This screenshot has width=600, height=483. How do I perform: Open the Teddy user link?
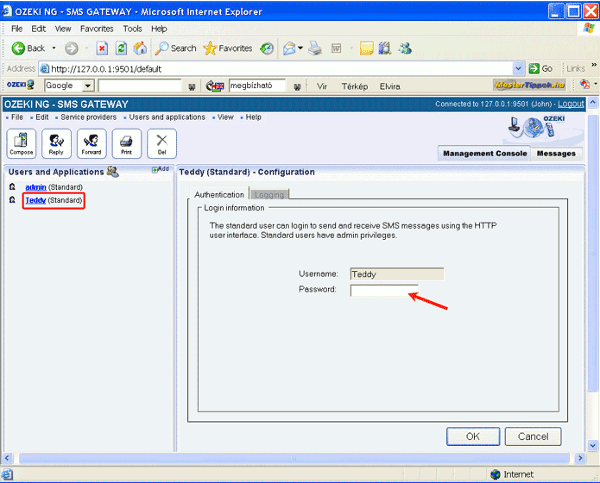[x=36, y=200]
